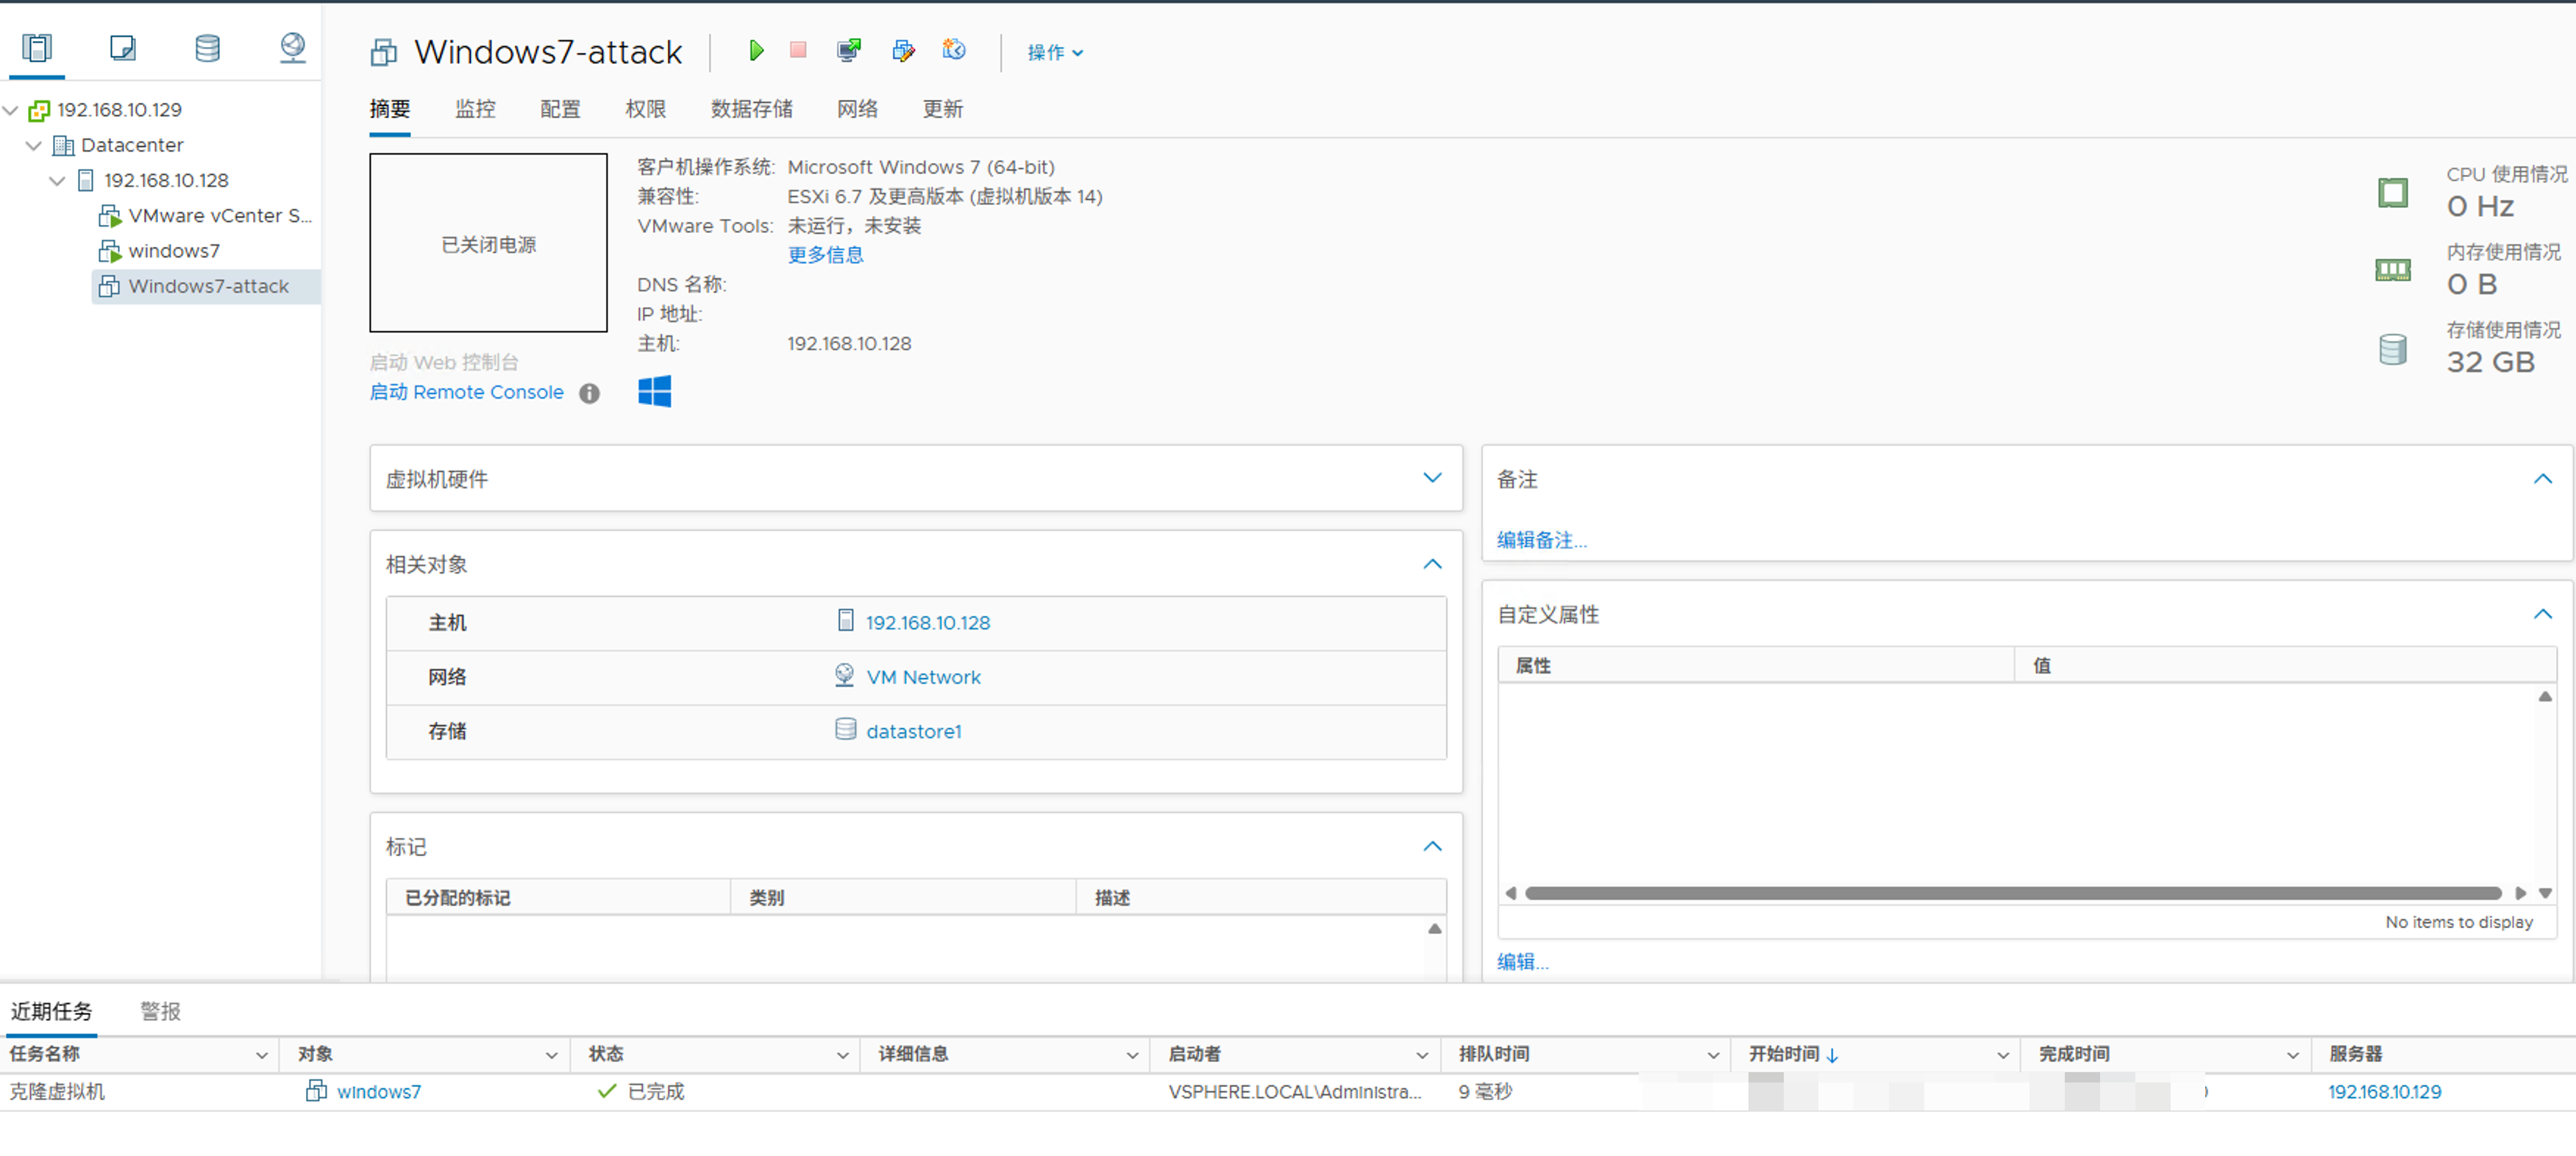Click the Take Snapshot toolbar icon
Viewport: 2576px width, 1156px height.
click(x=954, y=50)
